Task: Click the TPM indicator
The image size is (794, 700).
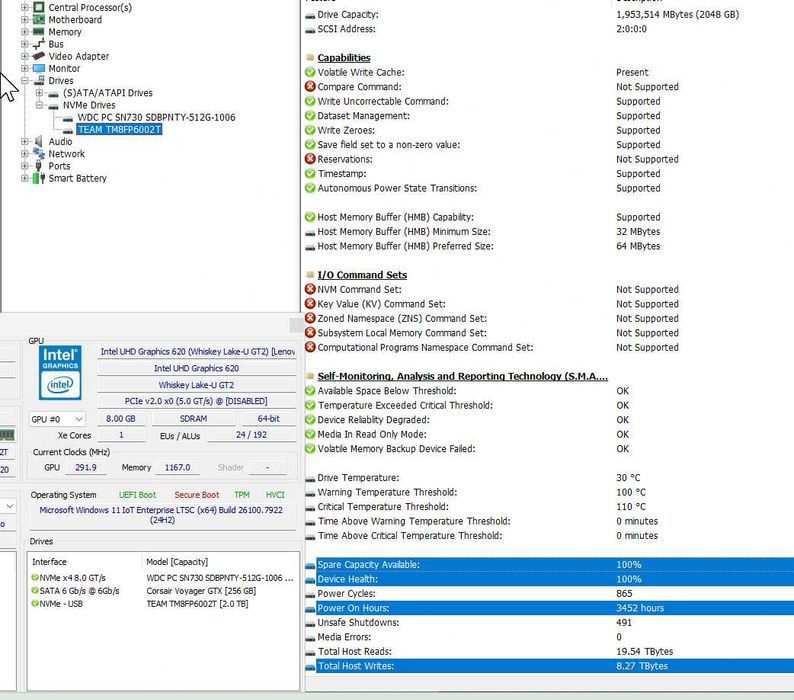Action: pos(242,495)
